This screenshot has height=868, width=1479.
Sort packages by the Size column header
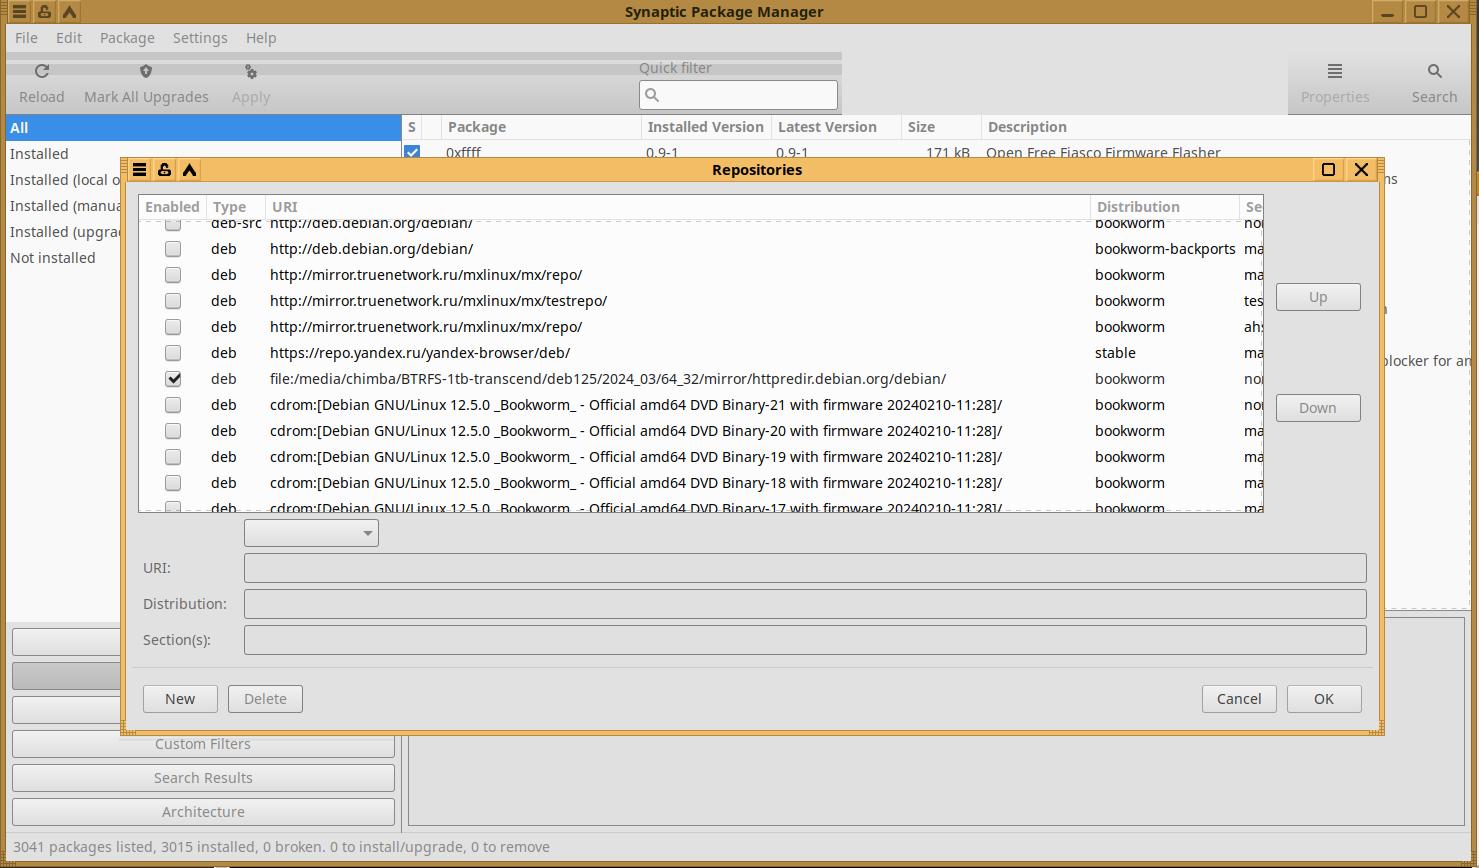tap(941, 127)
